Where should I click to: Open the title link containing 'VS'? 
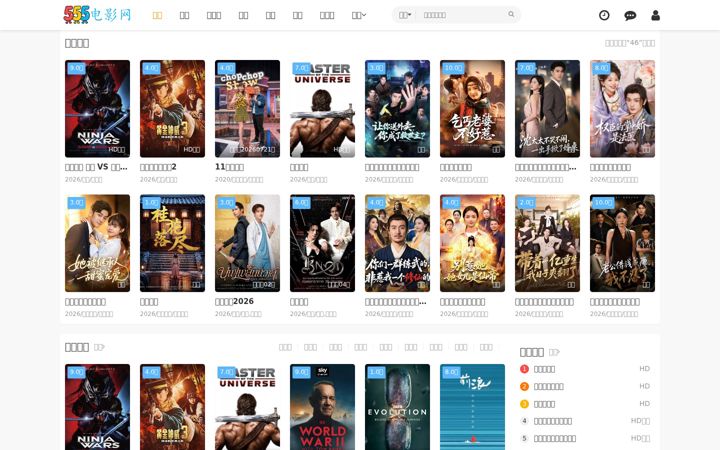click(96, 167)
